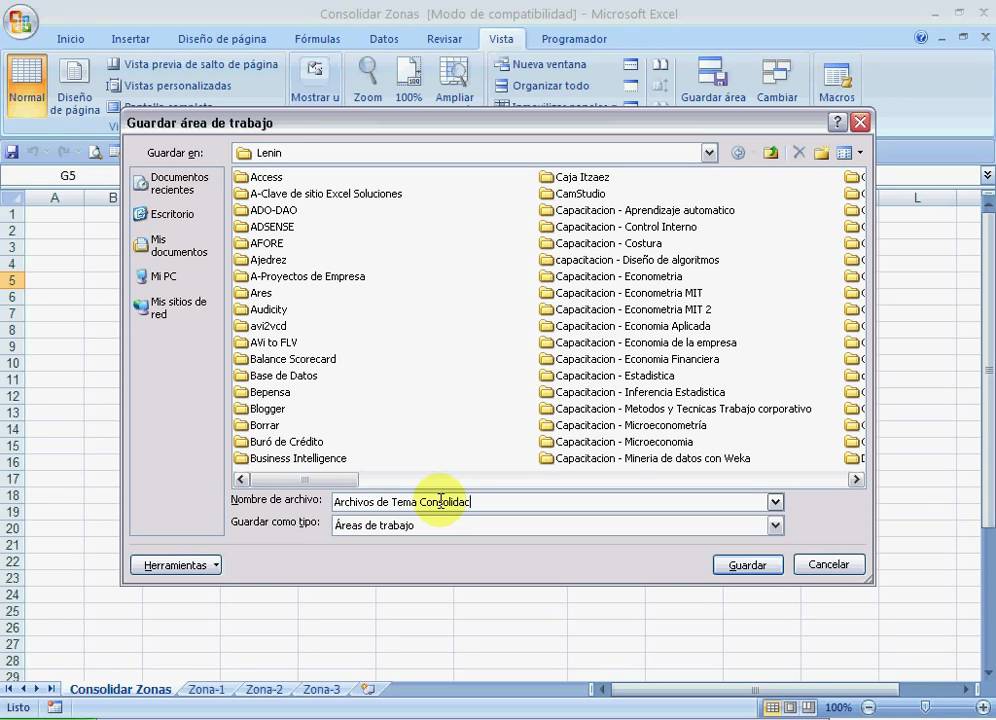The image size is (996, 720).
Task: Click worksheet horizontal scrollbar thumb
Action: [755, 689]
